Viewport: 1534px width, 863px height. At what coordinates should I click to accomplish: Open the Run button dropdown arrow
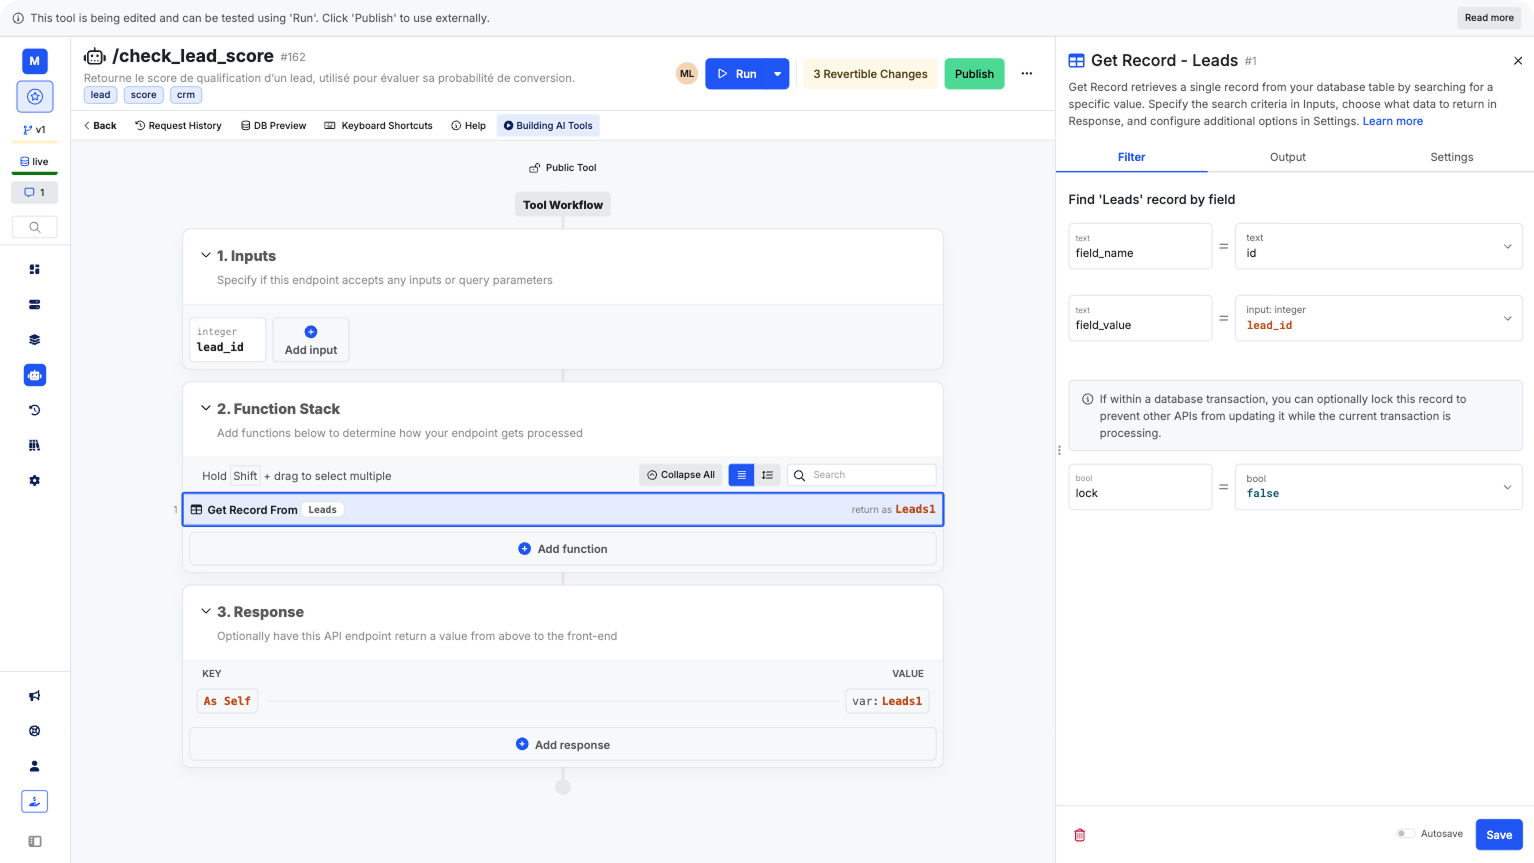(x=778, y=74)
